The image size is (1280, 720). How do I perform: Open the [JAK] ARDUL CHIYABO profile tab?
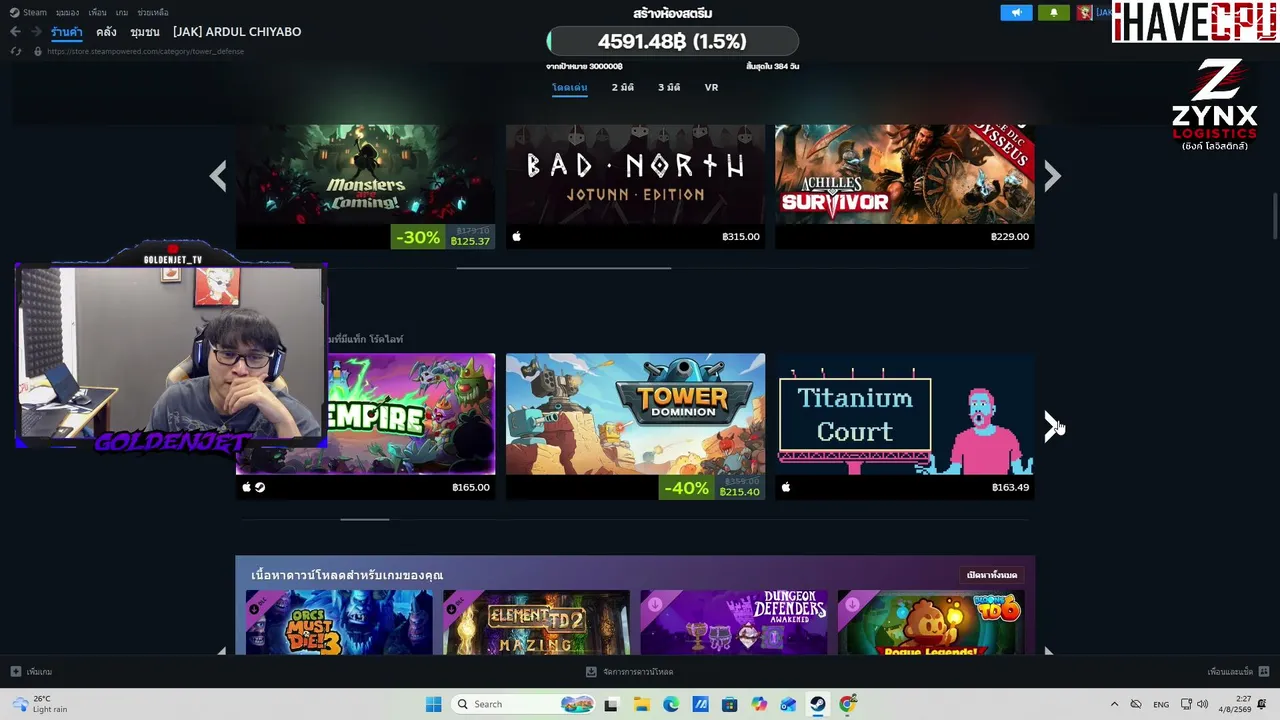click(237, 32)
